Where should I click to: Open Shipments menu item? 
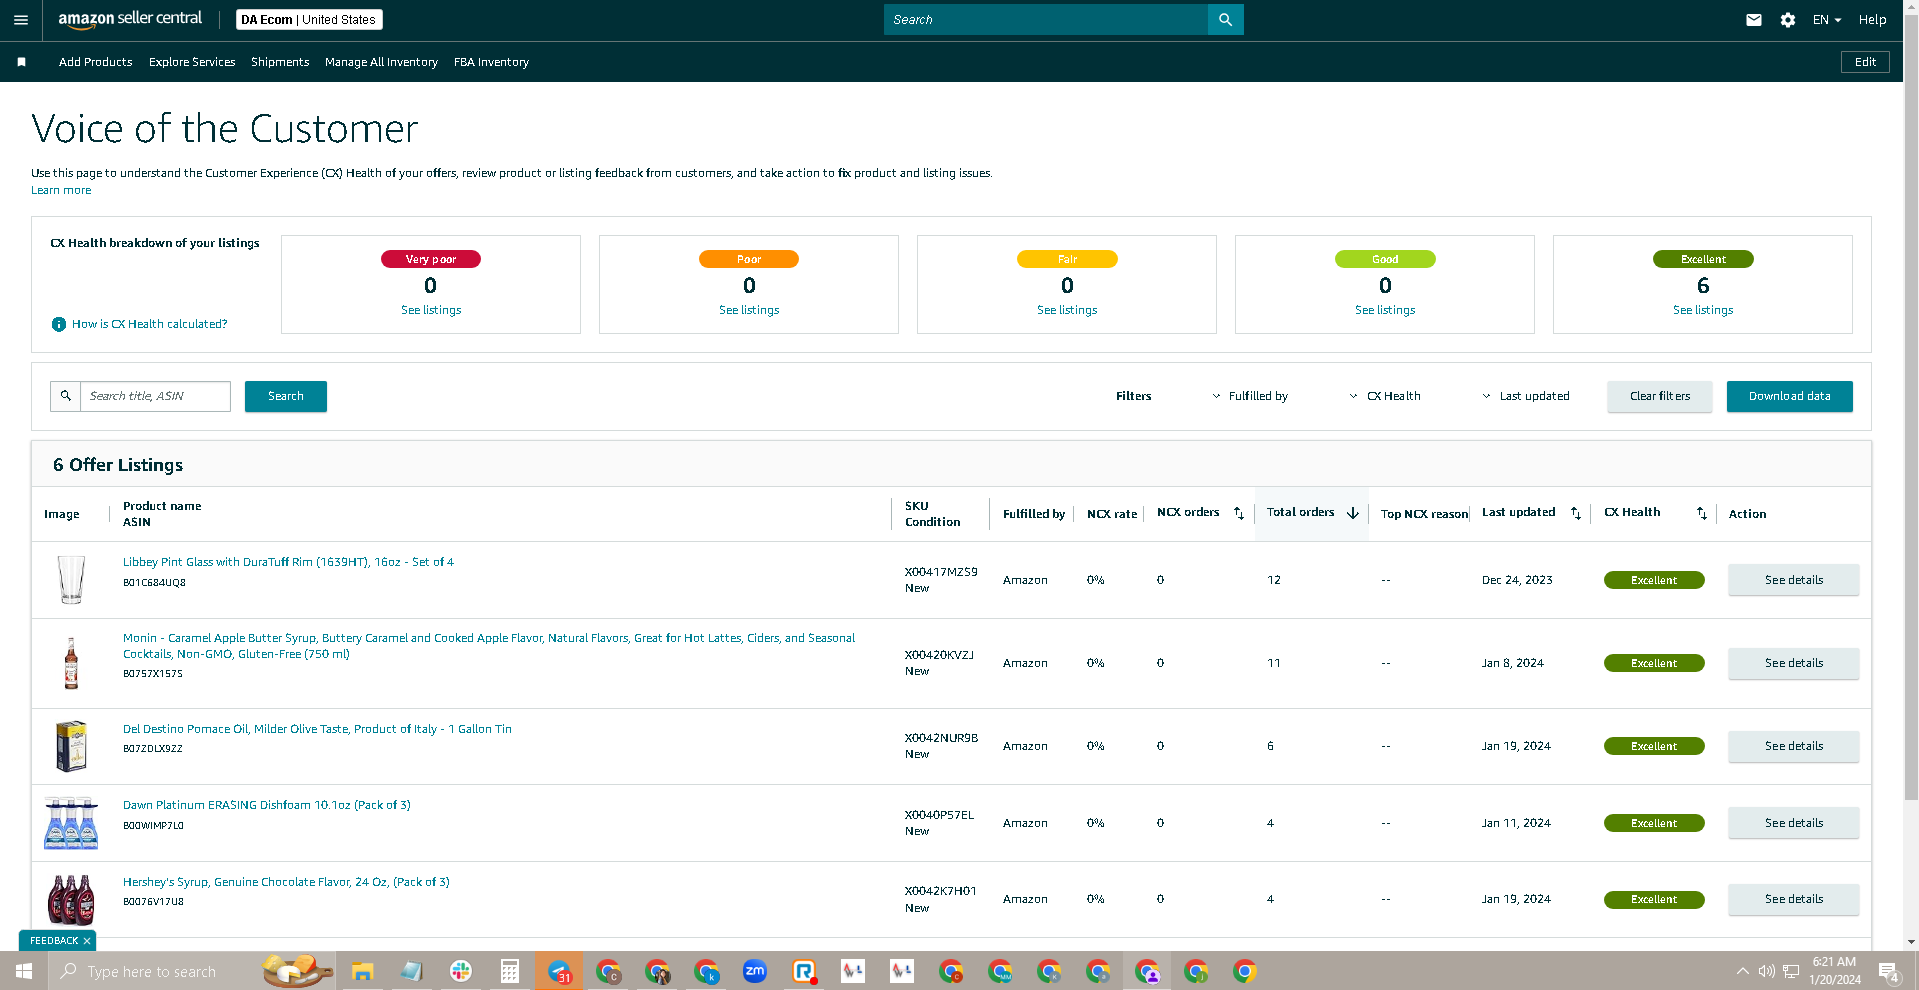pyautogui.click(x=280, y=62)
